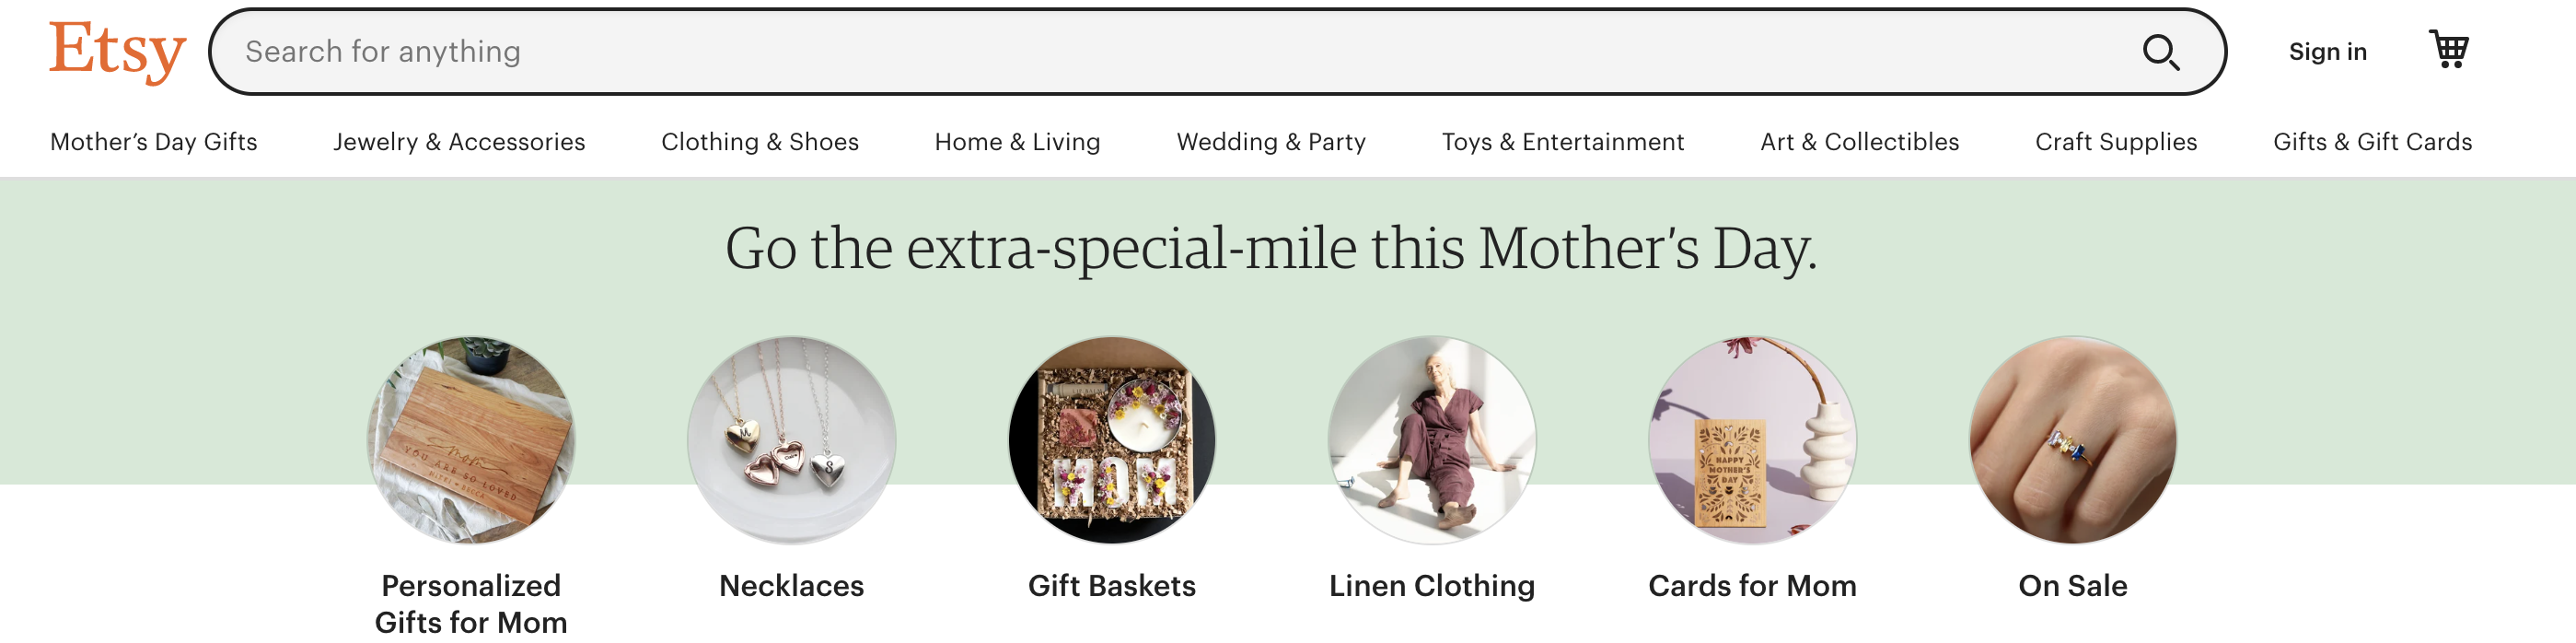
Task: Click the magnifying glass search icon
Action: point(2160,52)
